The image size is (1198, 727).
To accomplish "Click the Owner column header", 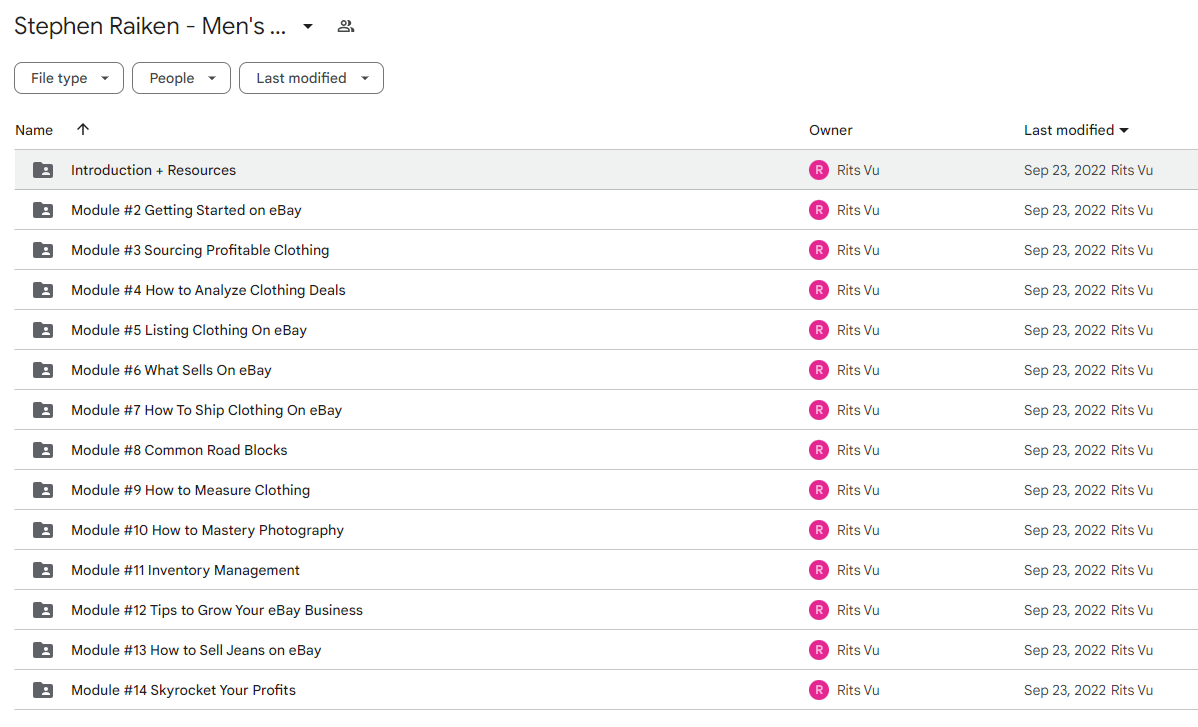I will pos(831,130).
